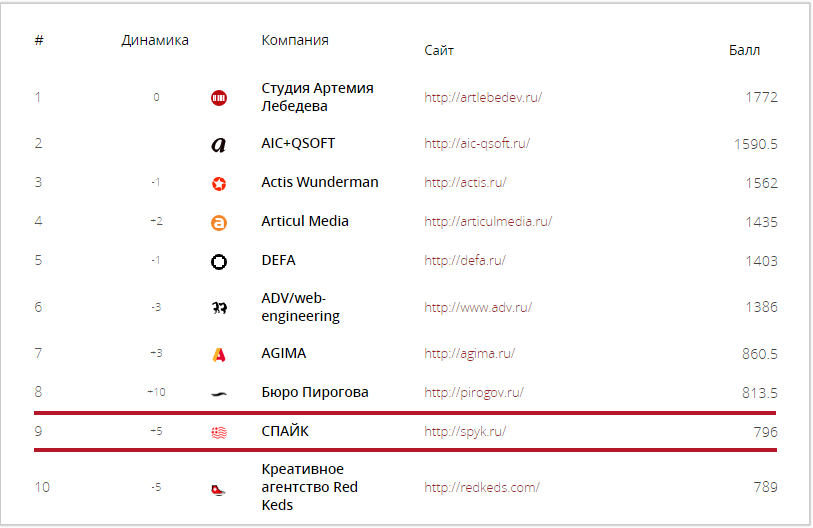Click the Студия Артемия Лебедева logo icon
Image resolution: width=813 pixels, height=528 pixels.
click(x=219, y=98)
